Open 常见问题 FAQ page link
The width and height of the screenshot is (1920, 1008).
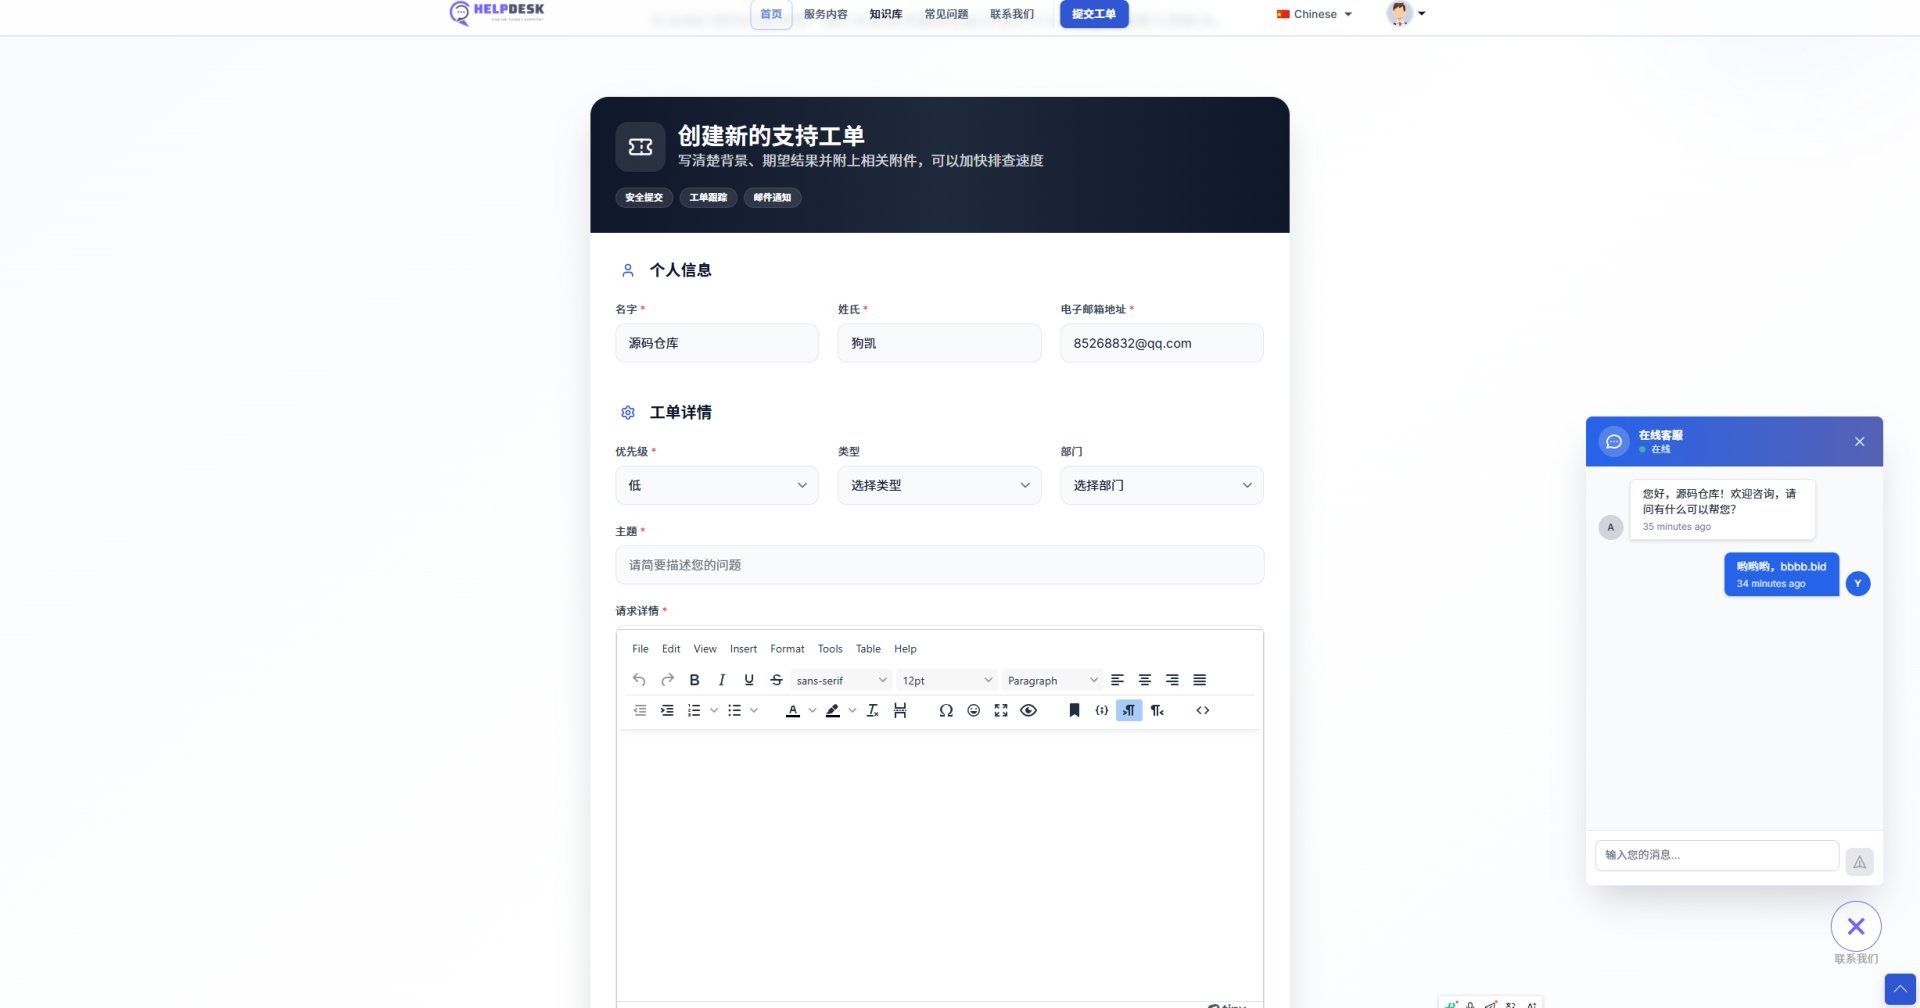click(946, 14)
